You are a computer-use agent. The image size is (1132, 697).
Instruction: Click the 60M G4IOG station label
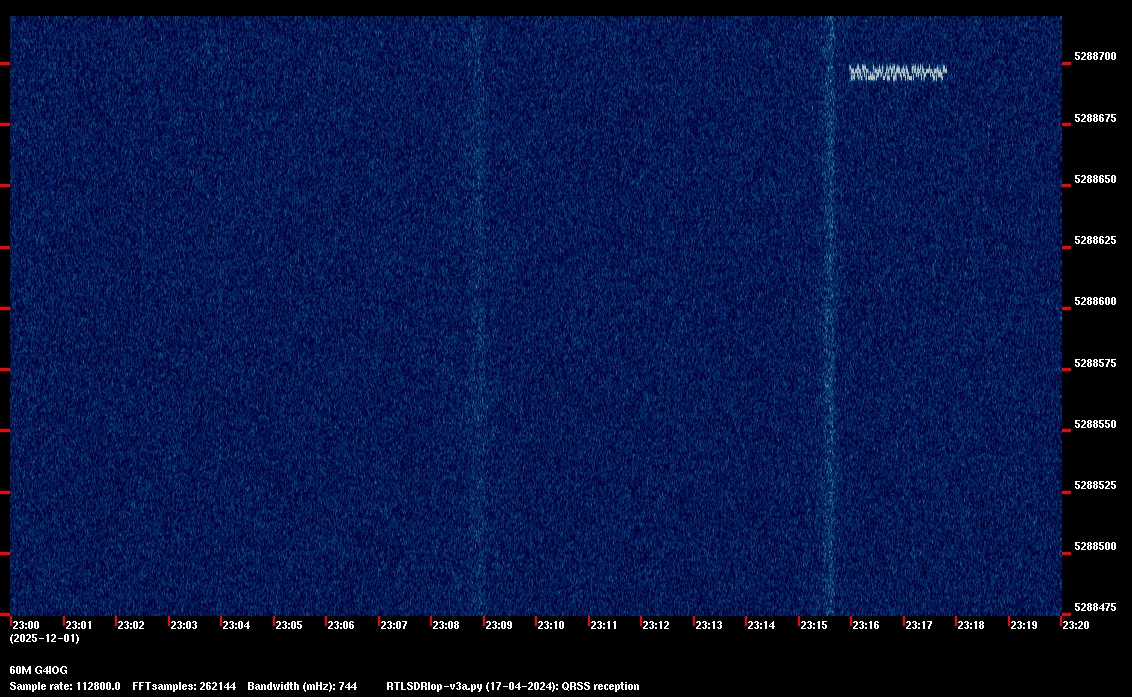tap(38, 670)
